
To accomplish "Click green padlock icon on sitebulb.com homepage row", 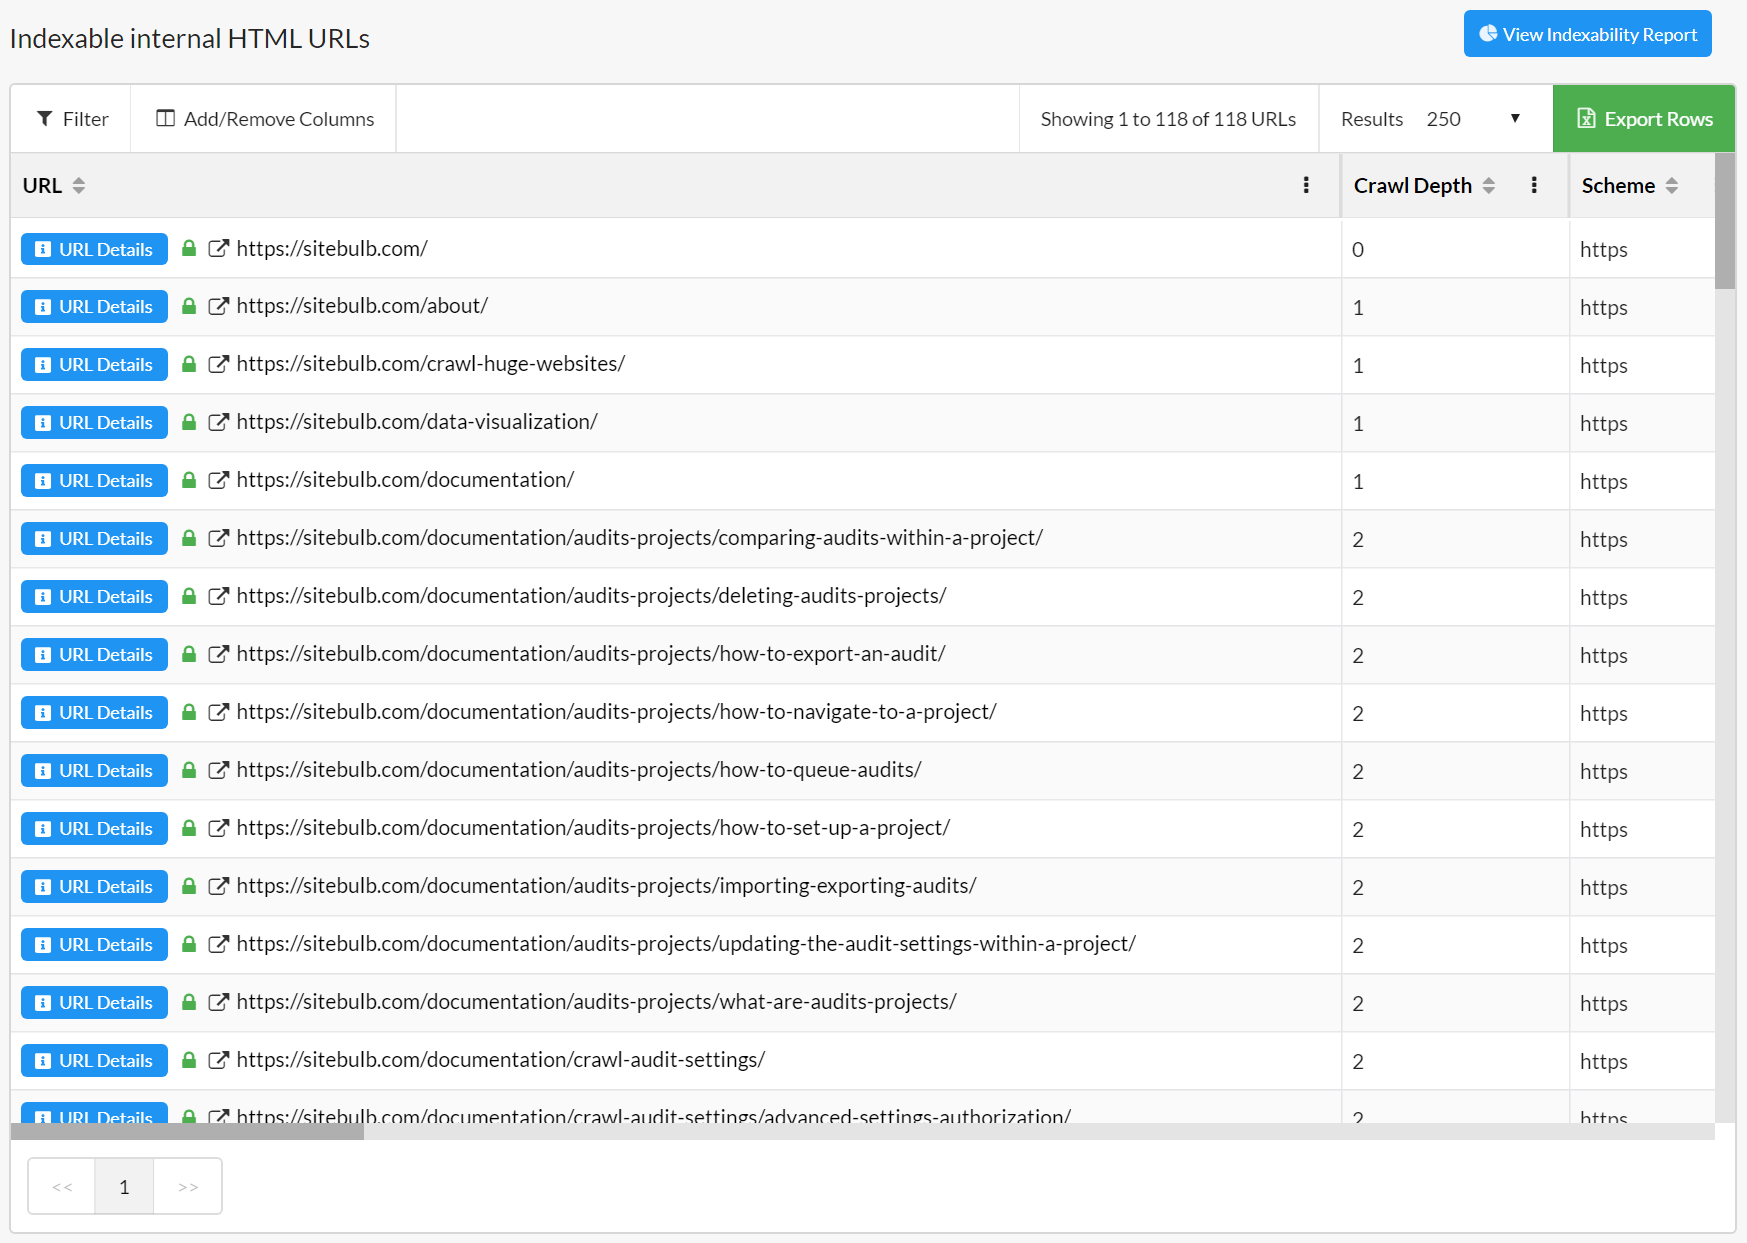I will click(x=188, y=248).
